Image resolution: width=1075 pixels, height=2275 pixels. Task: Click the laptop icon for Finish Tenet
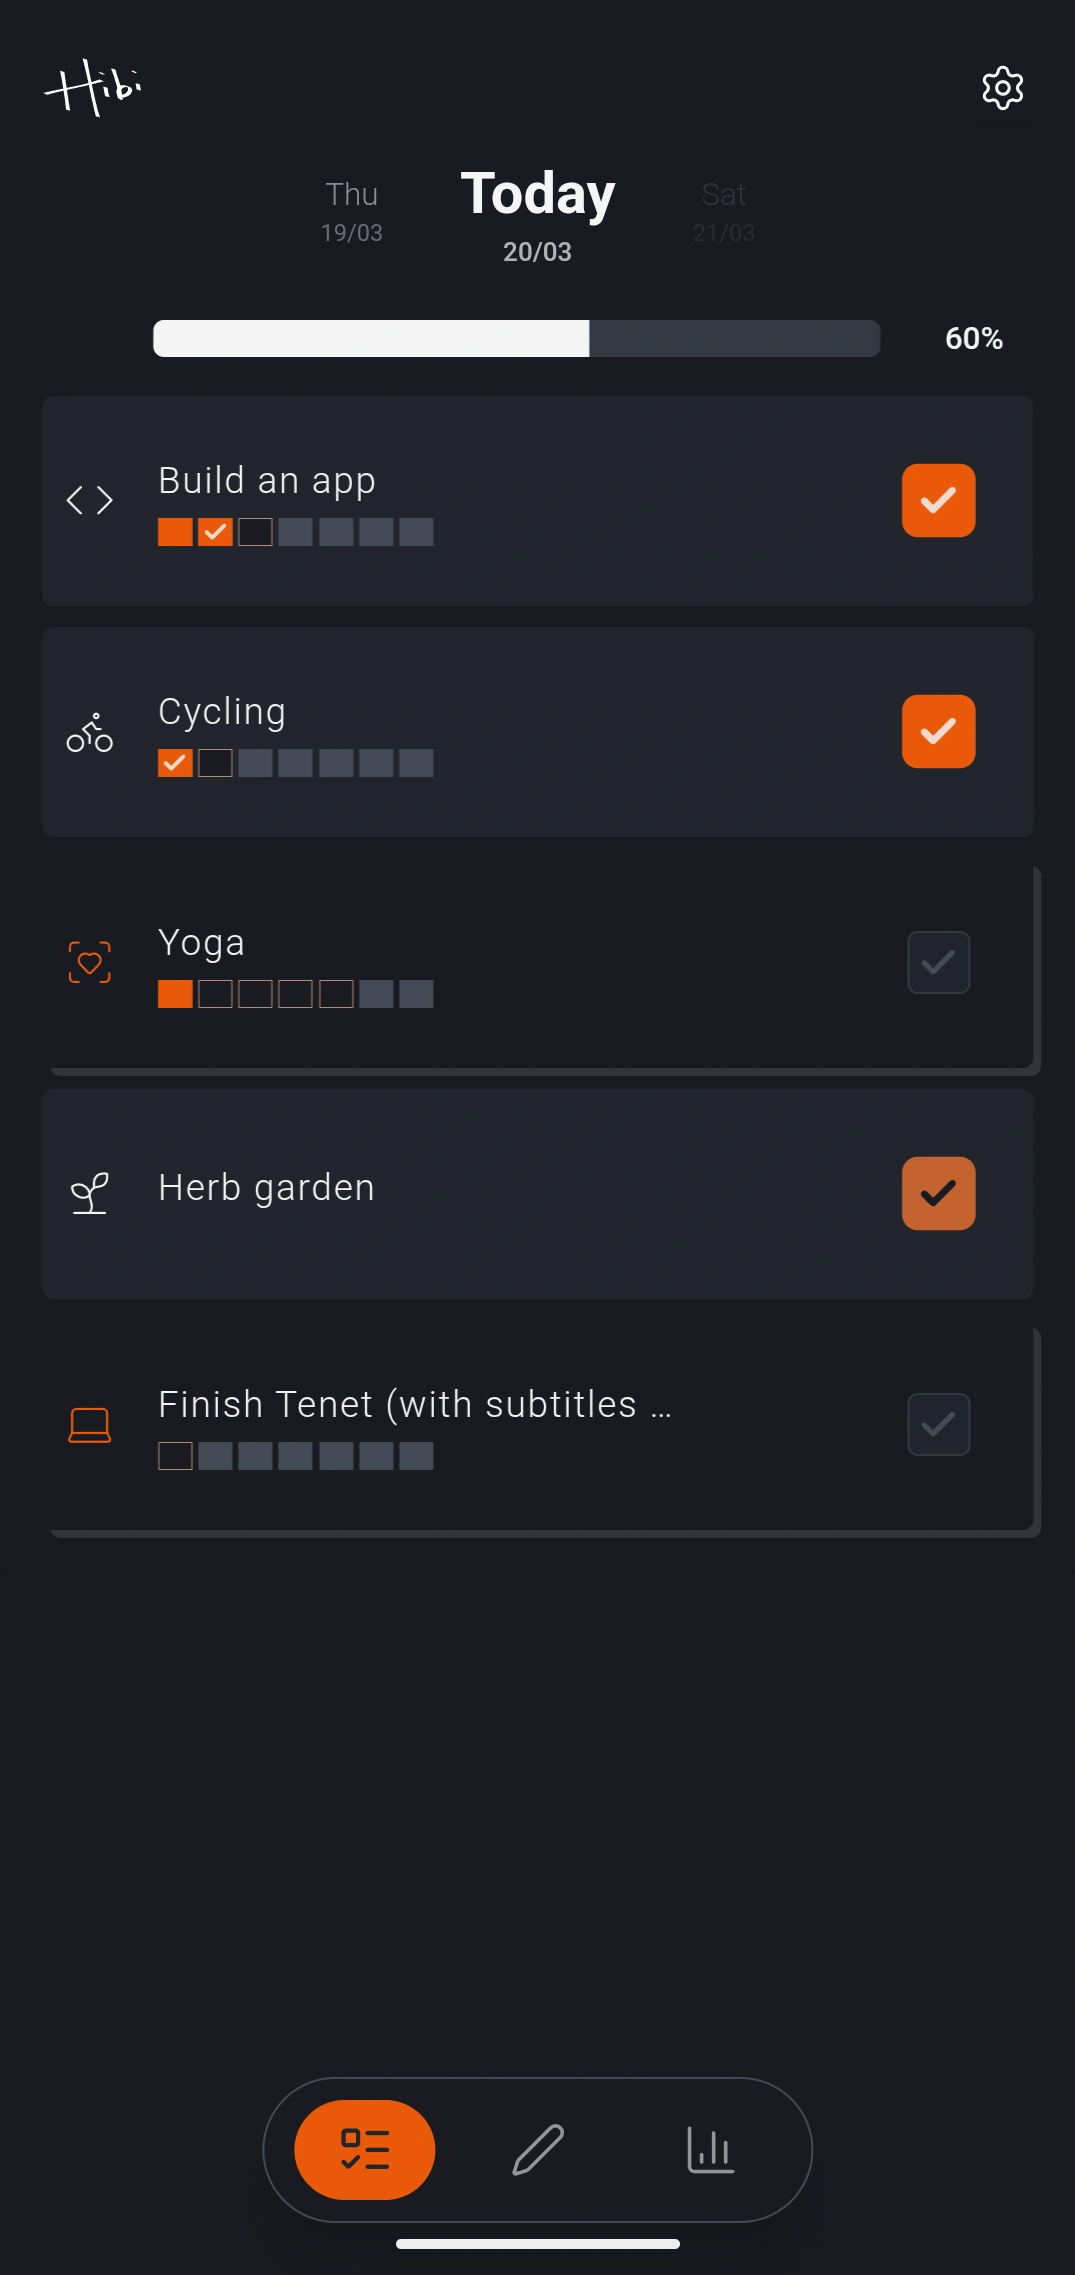(x=89, y=1424)
